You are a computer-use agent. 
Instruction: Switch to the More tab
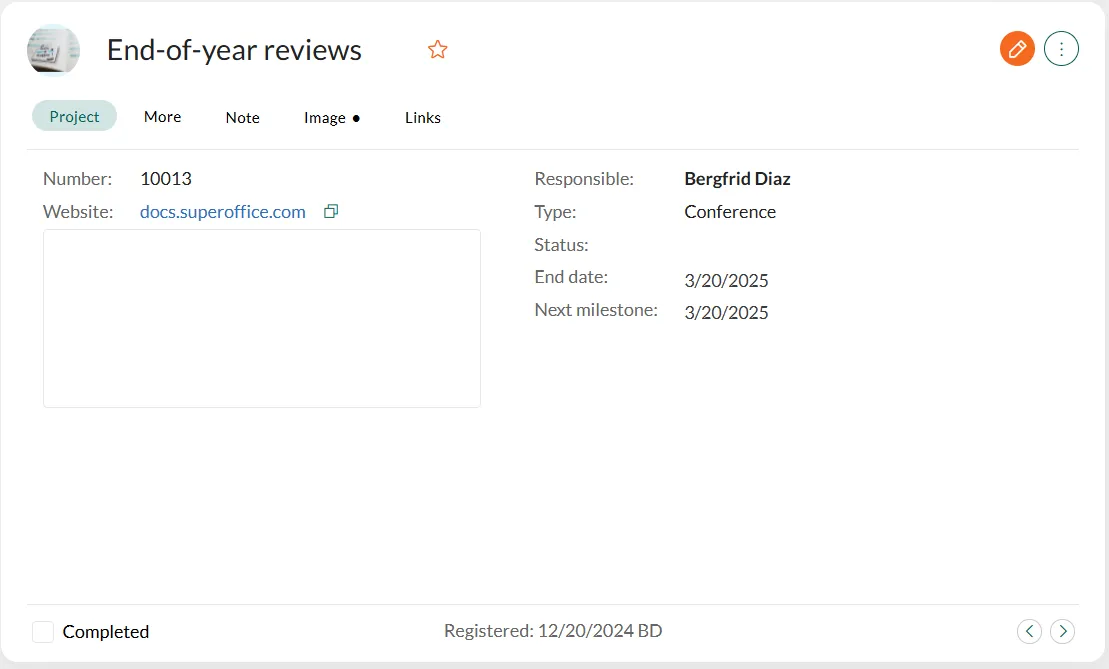(x=162, y=117)
